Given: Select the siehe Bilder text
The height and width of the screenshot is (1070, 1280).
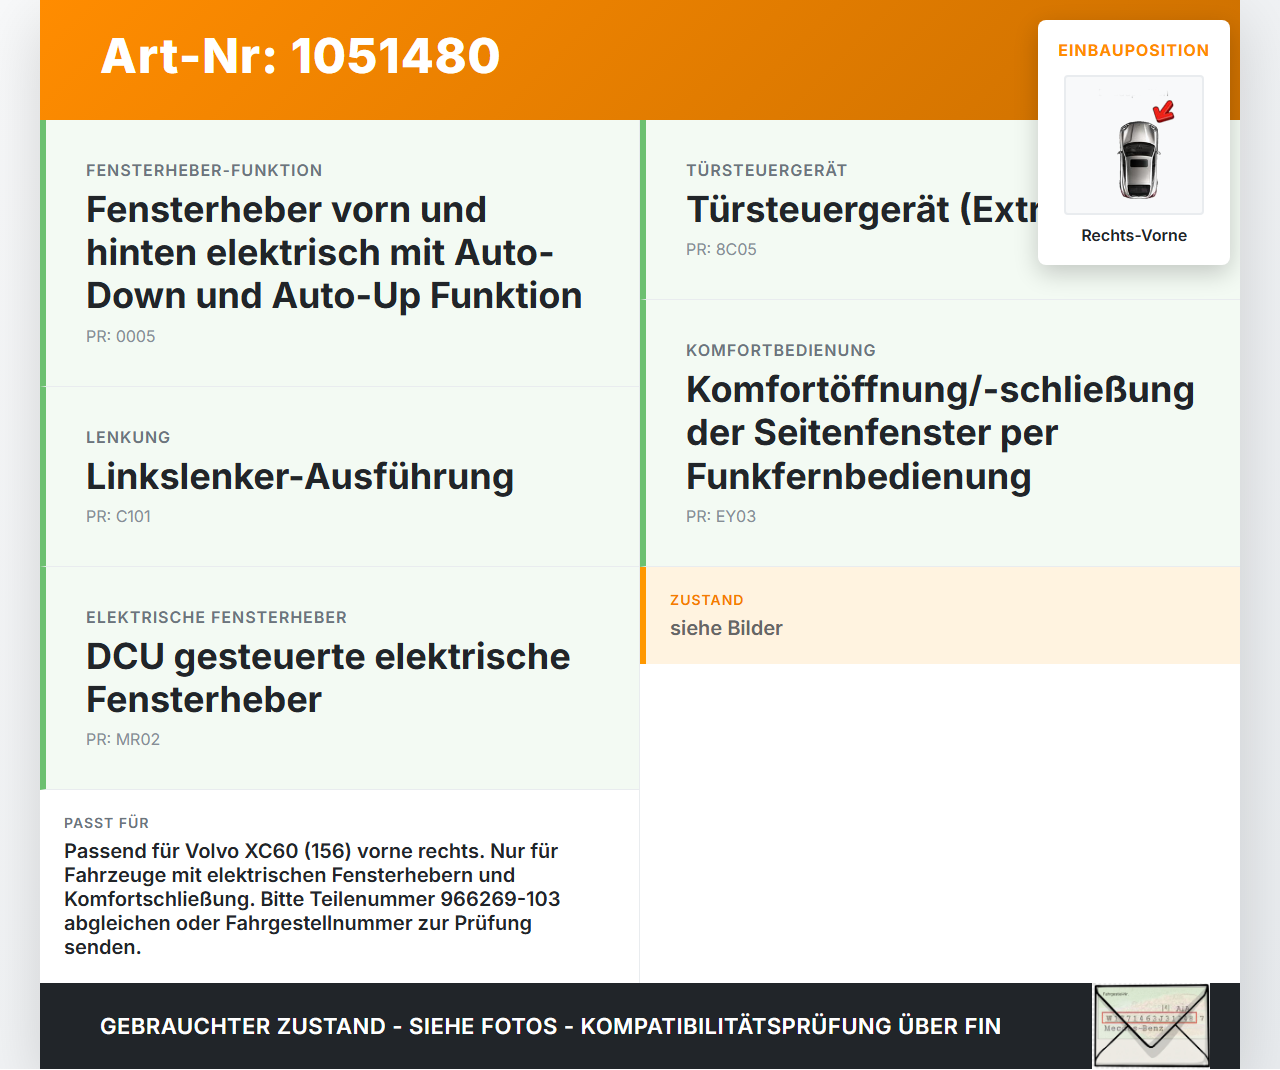Looking at the screenshot, I should [x=726, y=628].
